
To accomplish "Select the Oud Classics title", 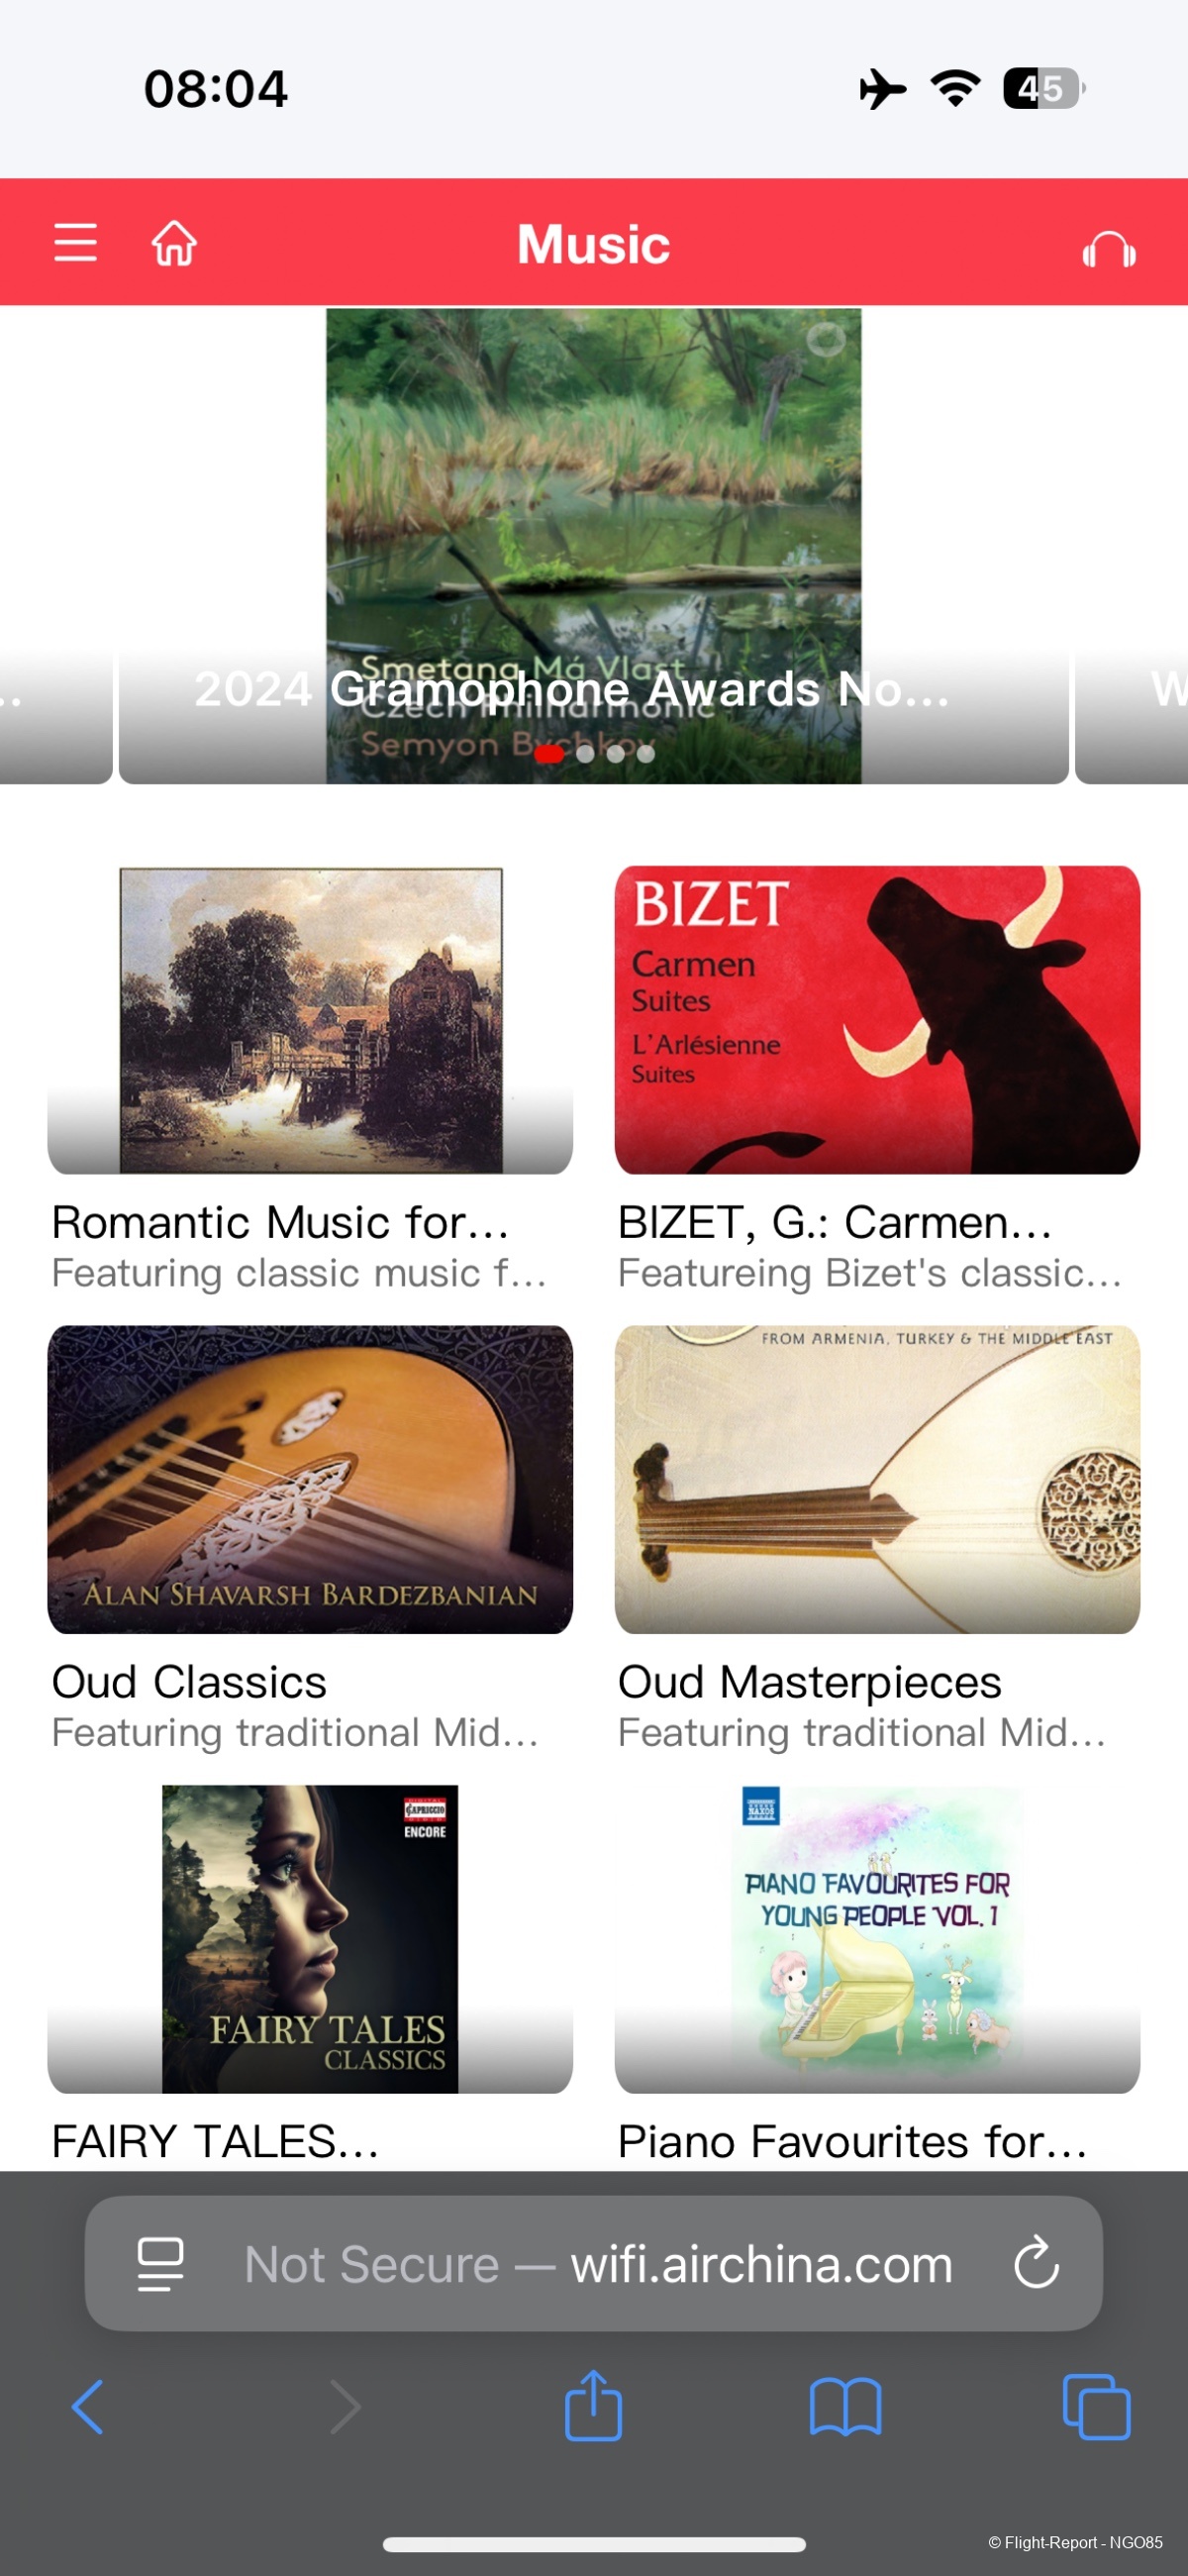I will coord(189,1682).
